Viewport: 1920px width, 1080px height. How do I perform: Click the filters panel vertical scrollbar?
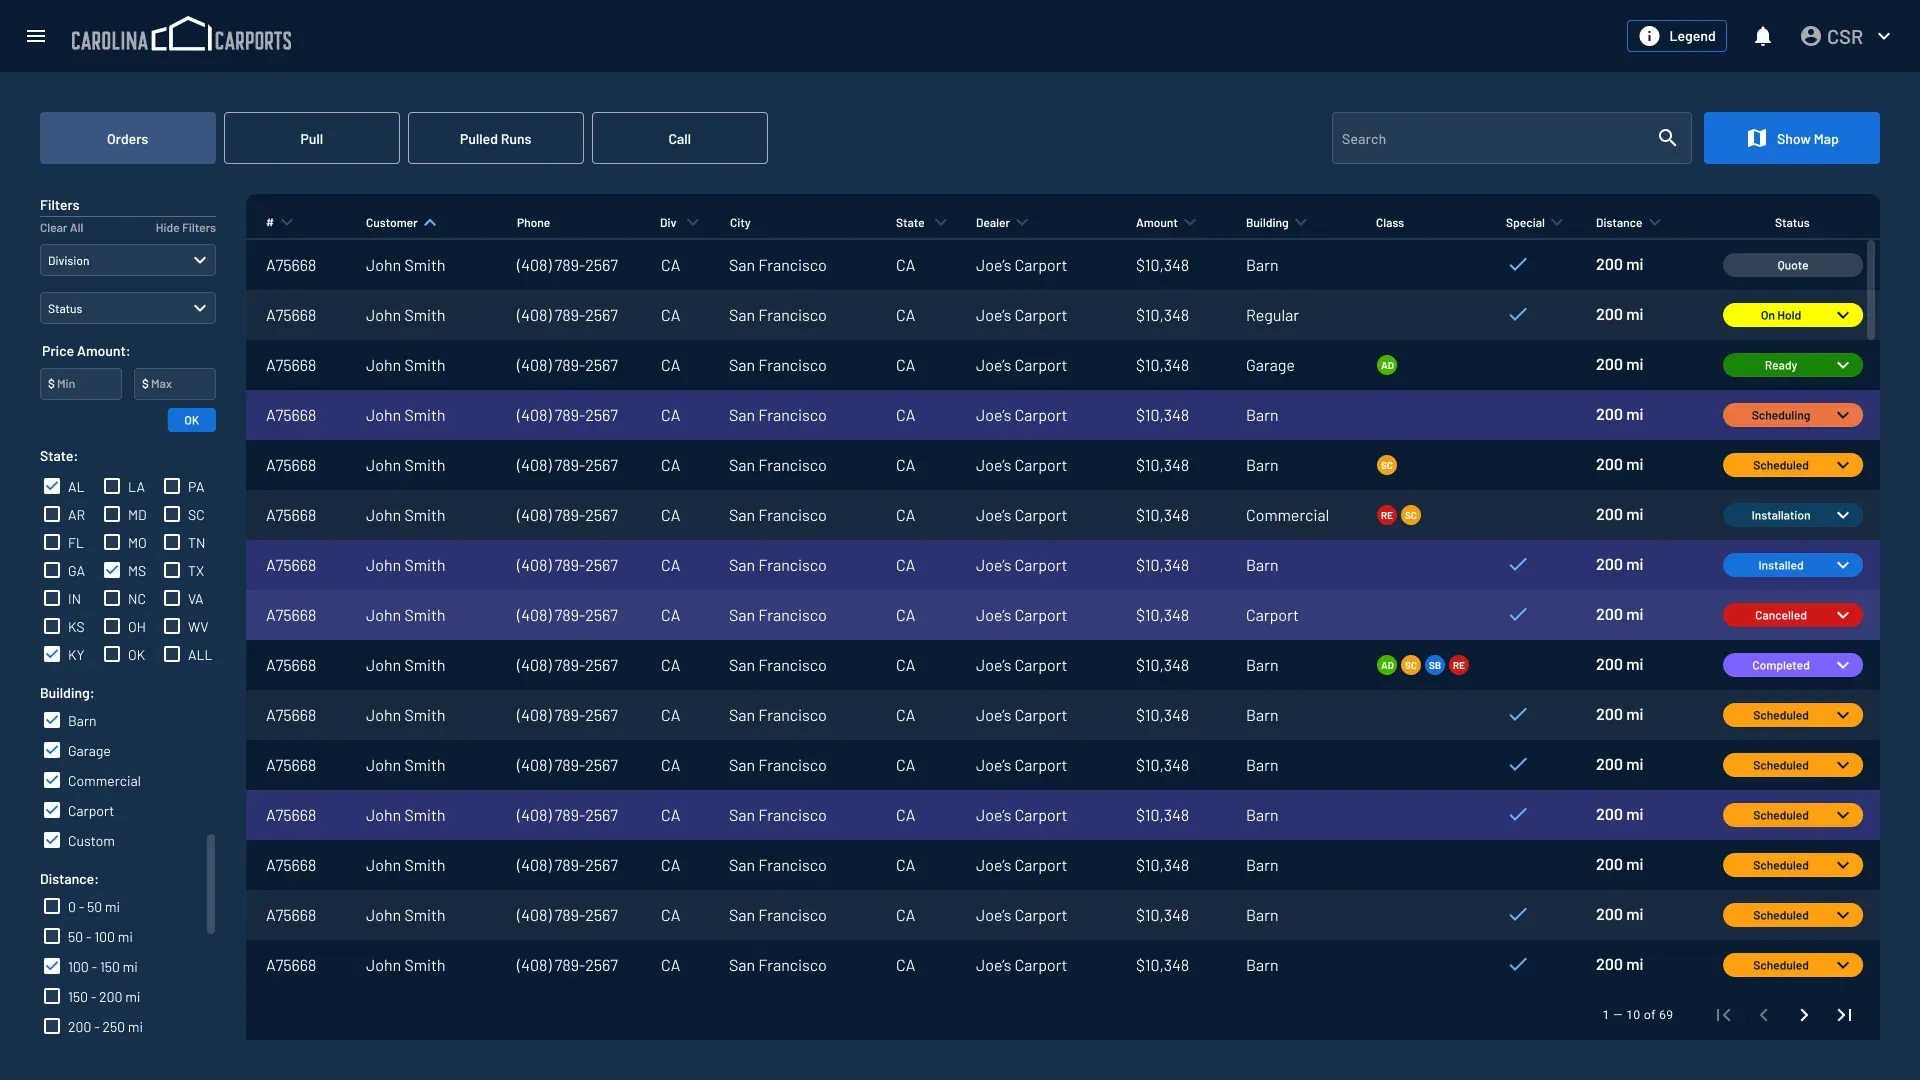tap(211, 884)
